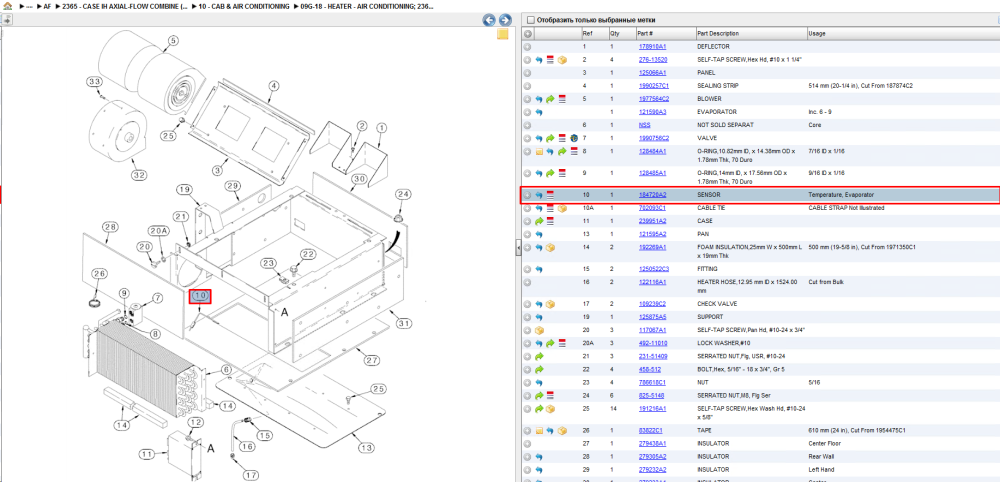The image size is (1000, 482).
Task: Open part number link 279438A1
Action: coord(652,443)
